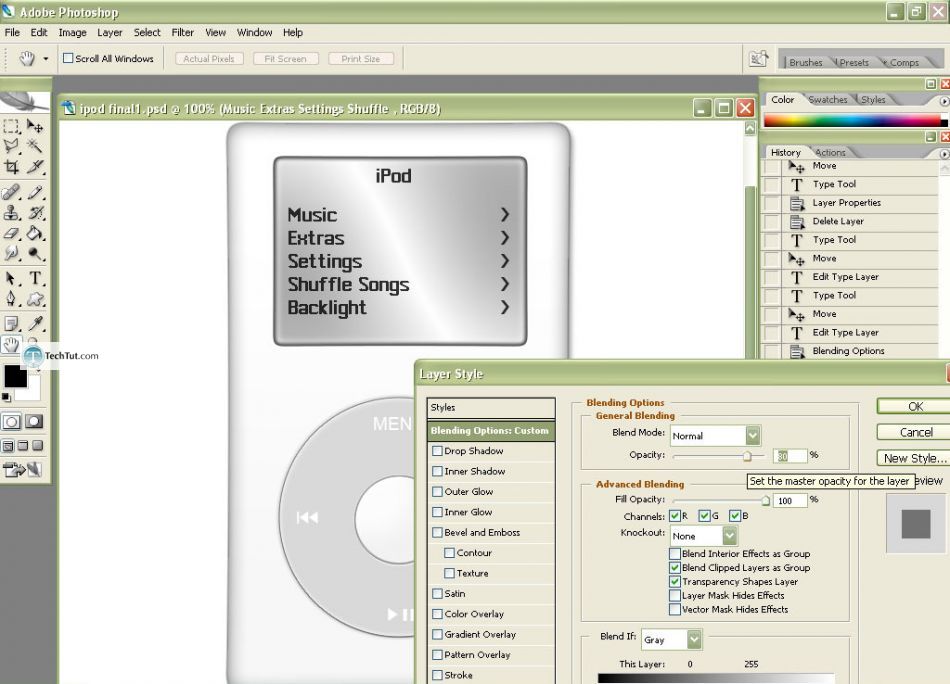Enable the Inner Shadow effect
950x684 pixels.
(x=437, y=471)
